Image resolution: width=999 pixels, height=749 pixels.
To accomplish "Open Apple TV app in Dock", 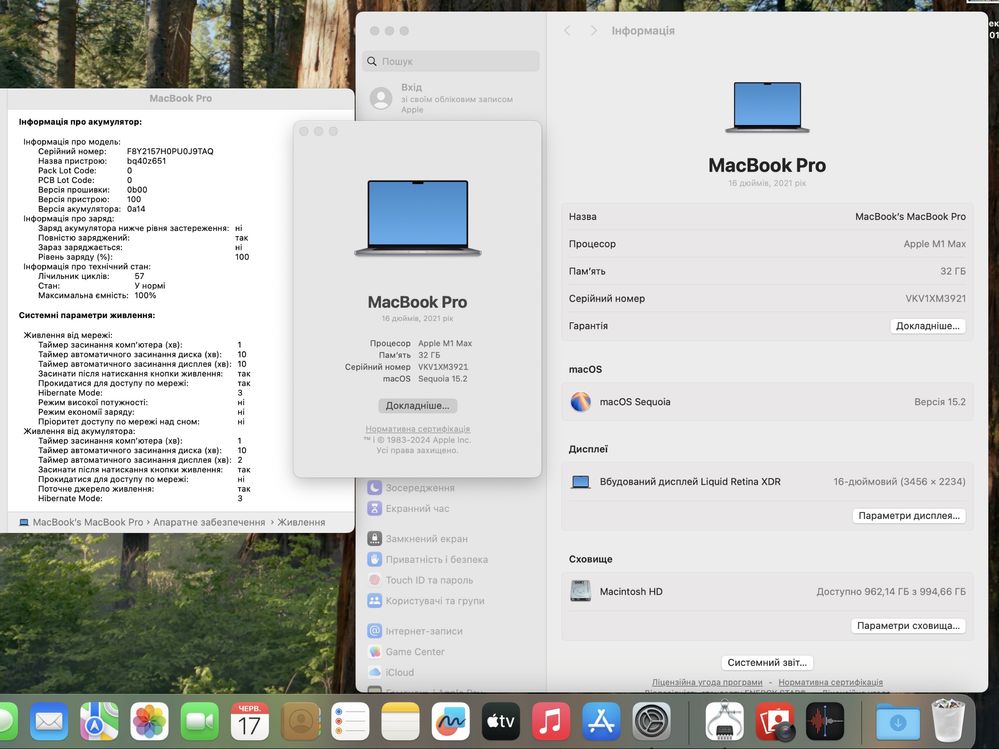I will pyautogui.click(x=501, y=722).
